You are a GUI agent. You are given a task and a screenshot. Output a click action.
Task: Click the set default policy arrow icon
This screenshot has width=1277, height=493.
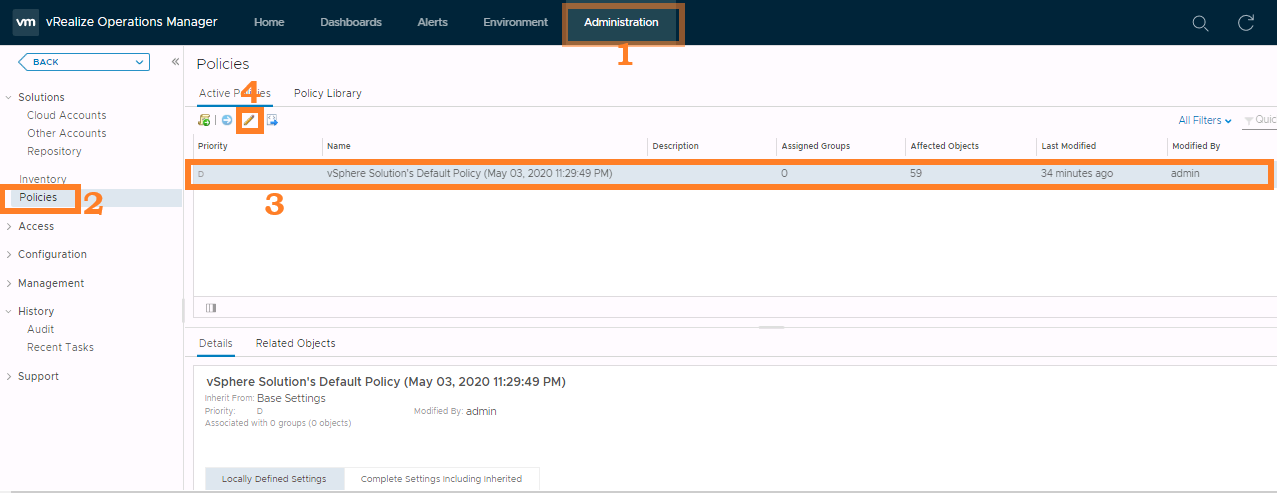(227, 120)
